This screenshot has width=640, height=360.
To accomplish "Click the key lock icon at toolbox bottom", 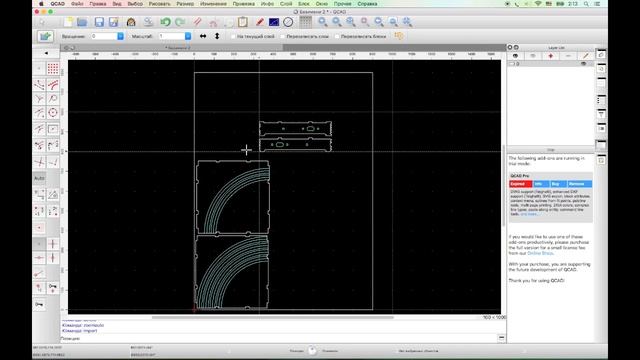I will tap(39, 305).
